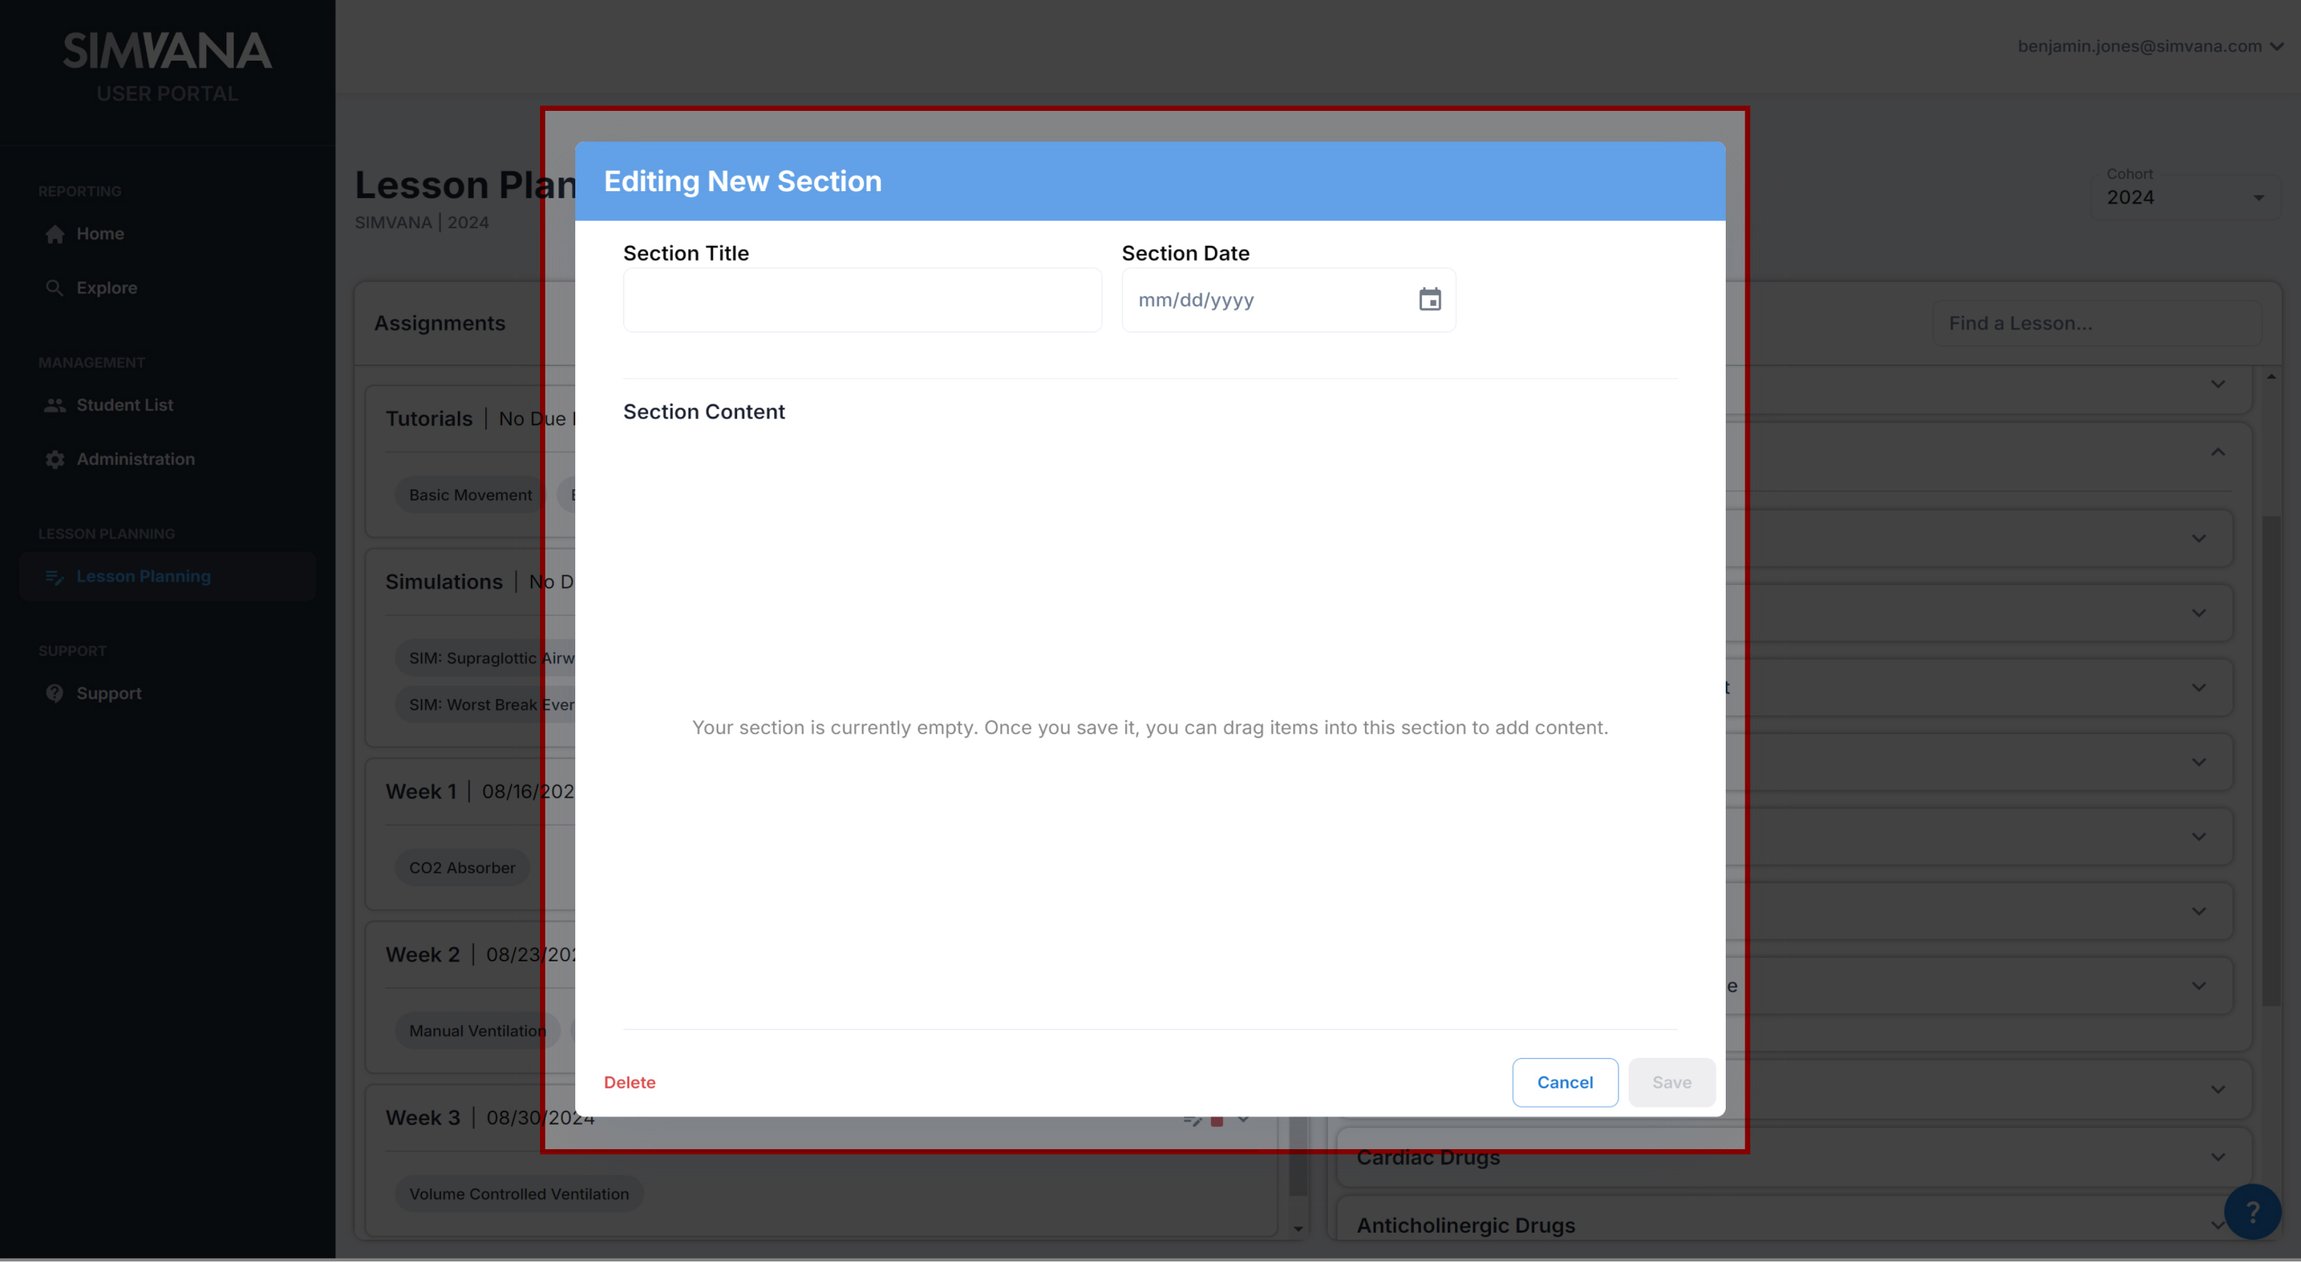The width and height of the screenshot is (2301, 1262).
Task: Open Explore via the magnifier icon
Action: pyautogui.click(x=55, y=287)
